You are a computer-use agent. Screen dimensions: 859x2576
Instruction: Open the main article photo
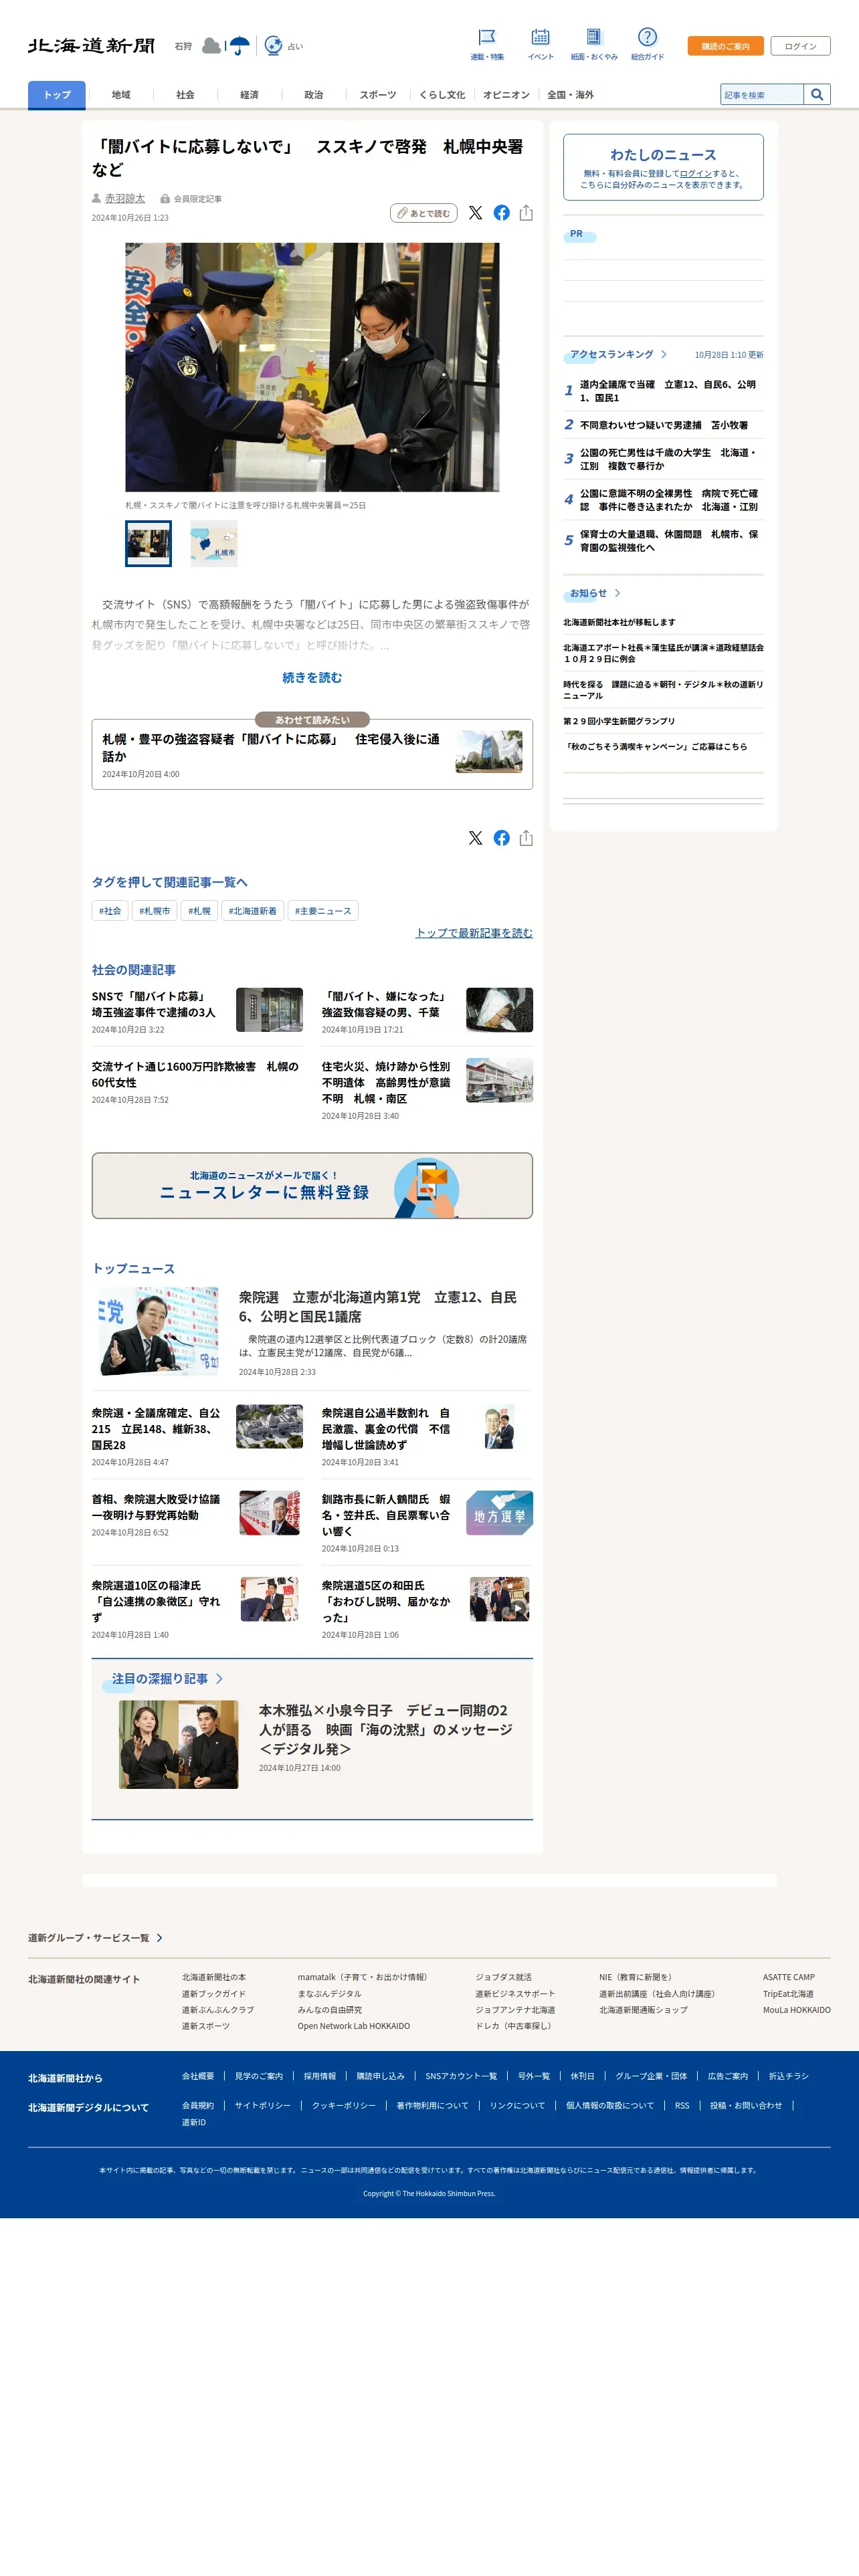pos(312,367)
